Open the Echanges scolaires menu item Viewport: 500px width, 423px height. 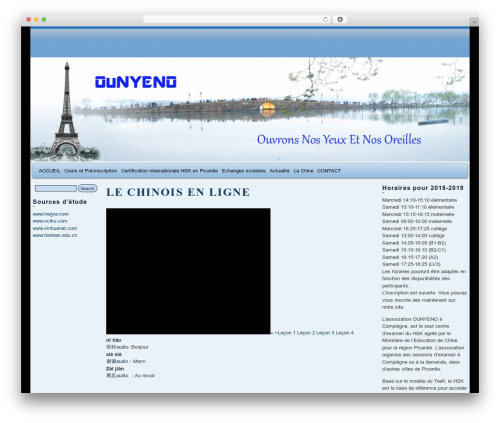tap(244, 171)
